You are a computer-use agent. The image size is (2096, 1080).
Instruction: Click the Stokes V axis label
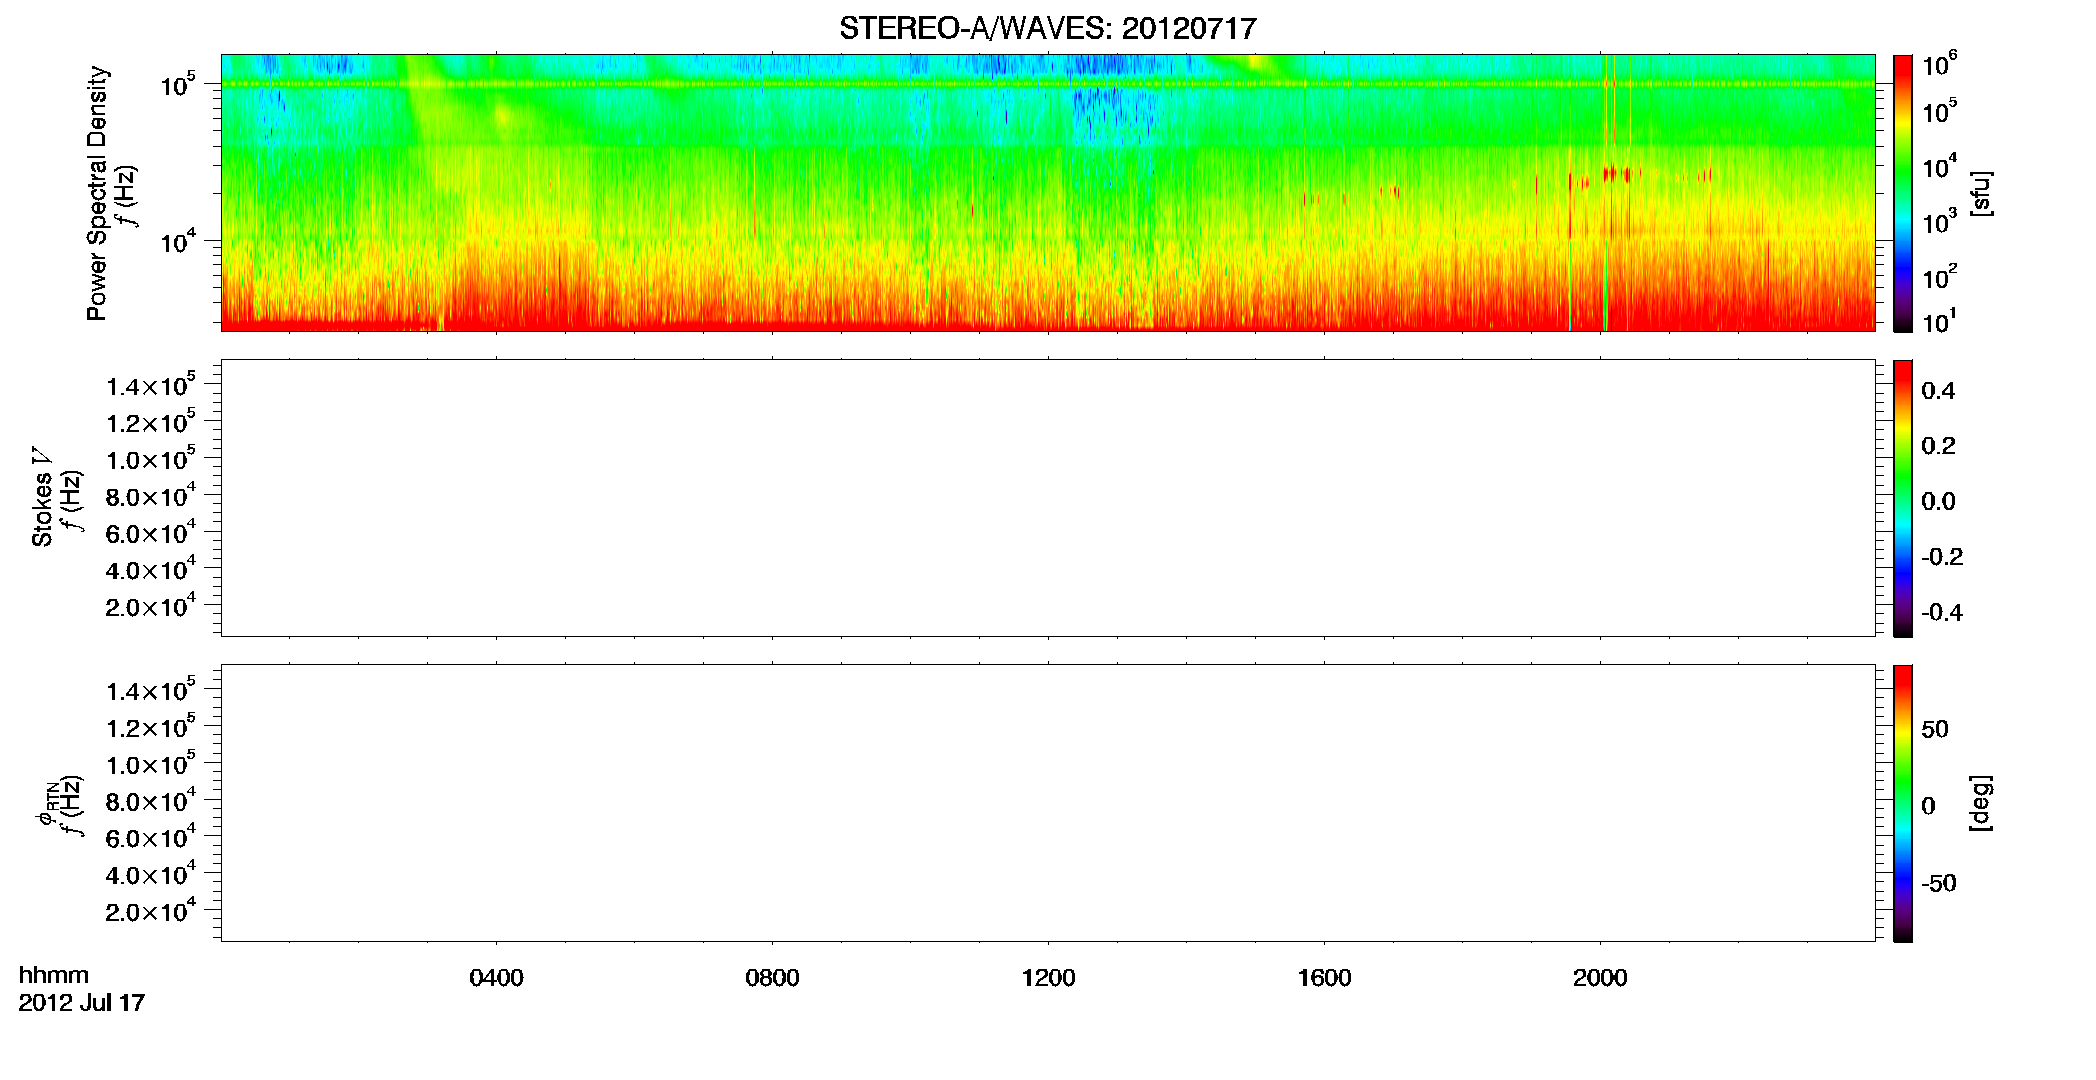pyautogui.click(x=42, y=497)
